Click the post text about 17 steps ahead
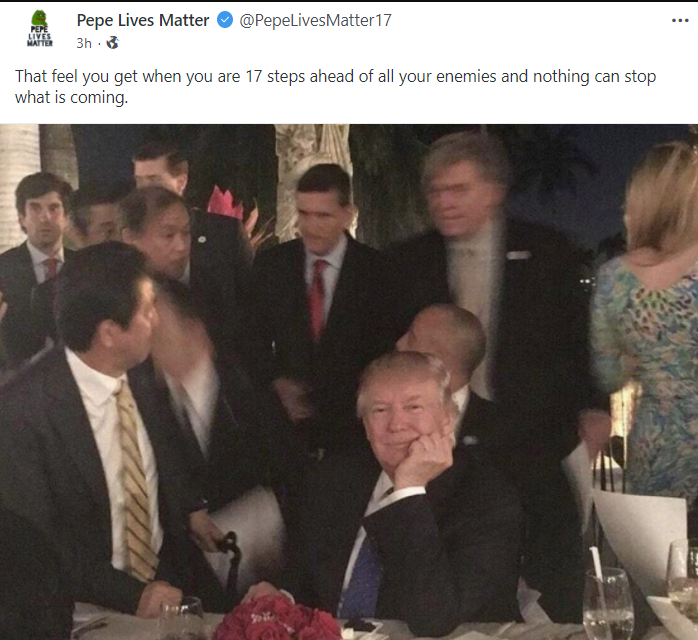The width and height of the screenshot is (698, 640). [x=335, y=87]
